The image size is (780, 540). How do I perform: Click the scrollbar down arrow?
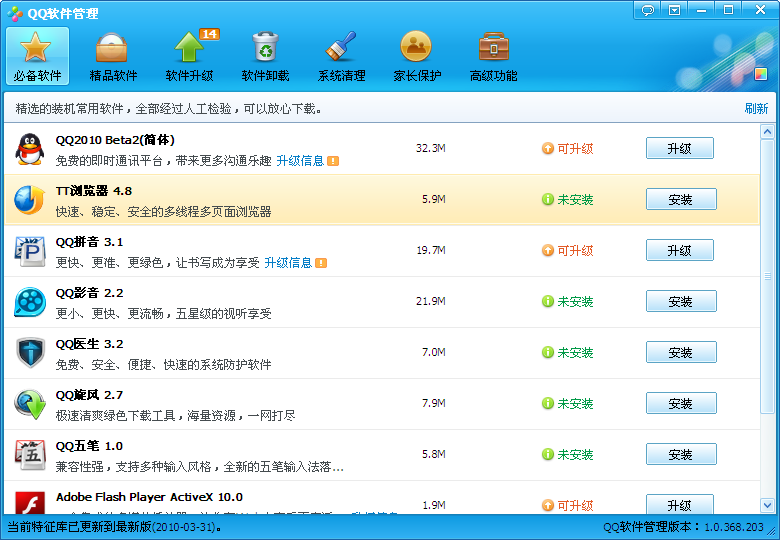(767, 506)
